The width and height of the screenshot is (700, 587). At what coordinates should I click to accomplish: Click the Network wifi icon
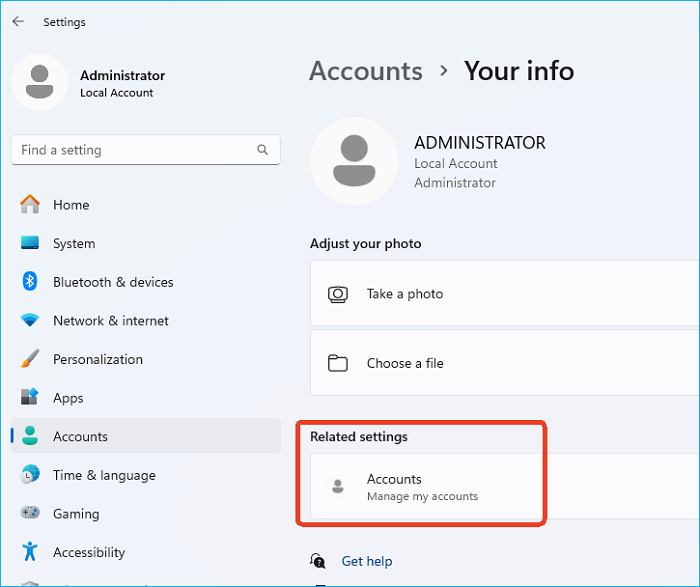coord(30,321)
